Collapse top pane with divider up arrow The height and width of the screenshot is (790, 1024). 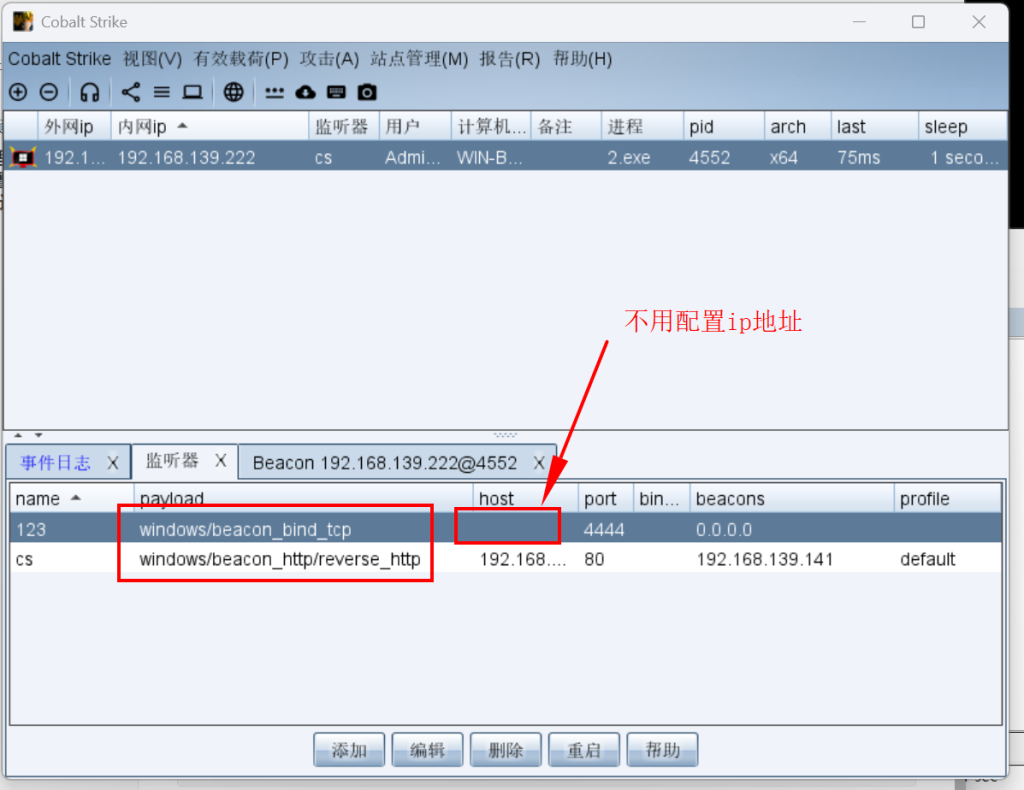click(18, 435)
